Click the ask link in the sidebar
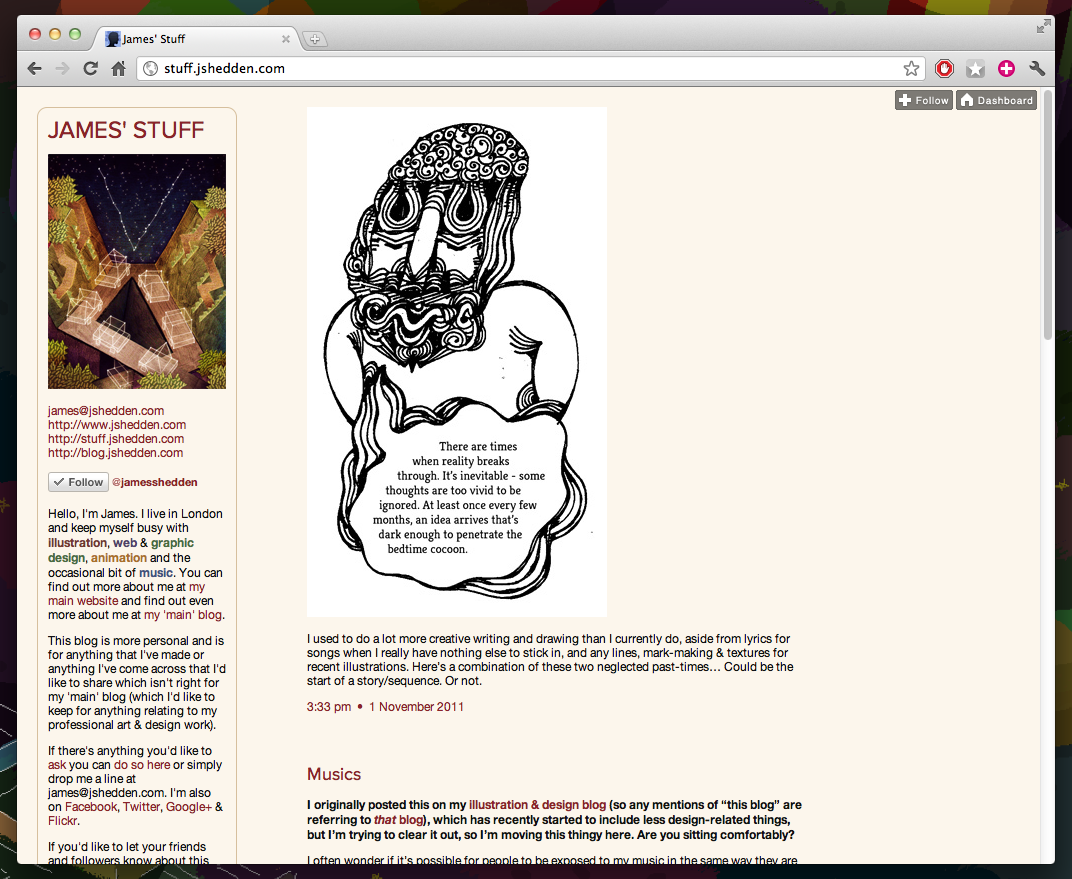 pos(57,765)
